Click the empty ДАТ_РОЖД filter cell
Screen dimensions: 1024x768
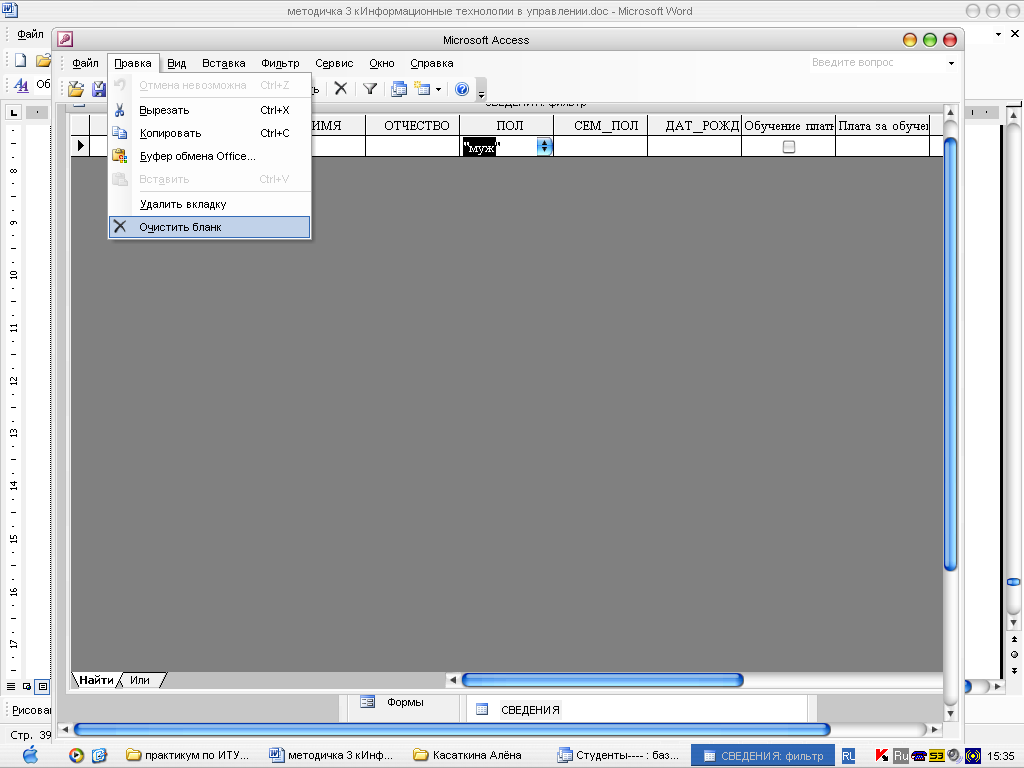(x=695, y=146)
